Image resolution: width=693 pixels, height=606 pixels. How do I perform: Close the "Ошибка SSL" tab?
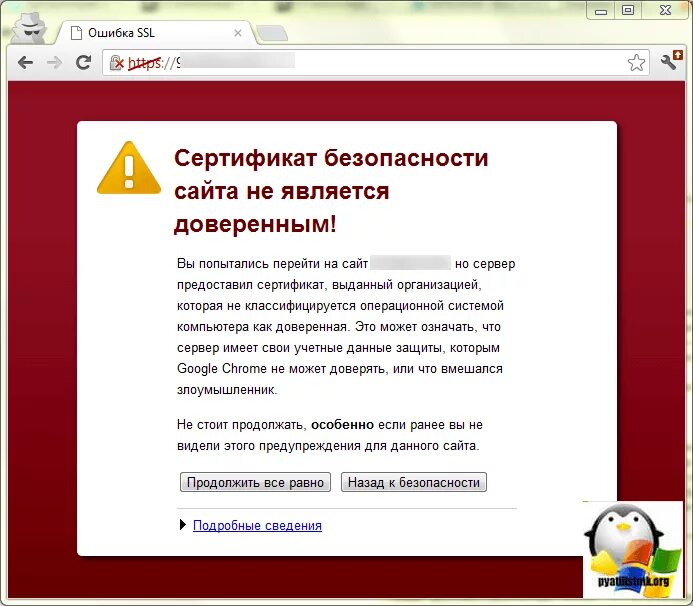238,33
